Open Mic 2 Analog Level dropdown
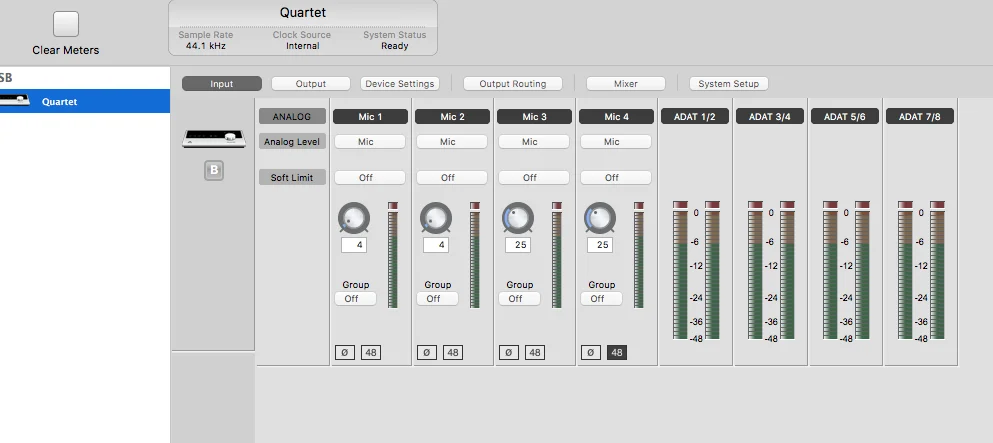Image resolution: width=993 pixels, height=443 pixels. [452, 142]
